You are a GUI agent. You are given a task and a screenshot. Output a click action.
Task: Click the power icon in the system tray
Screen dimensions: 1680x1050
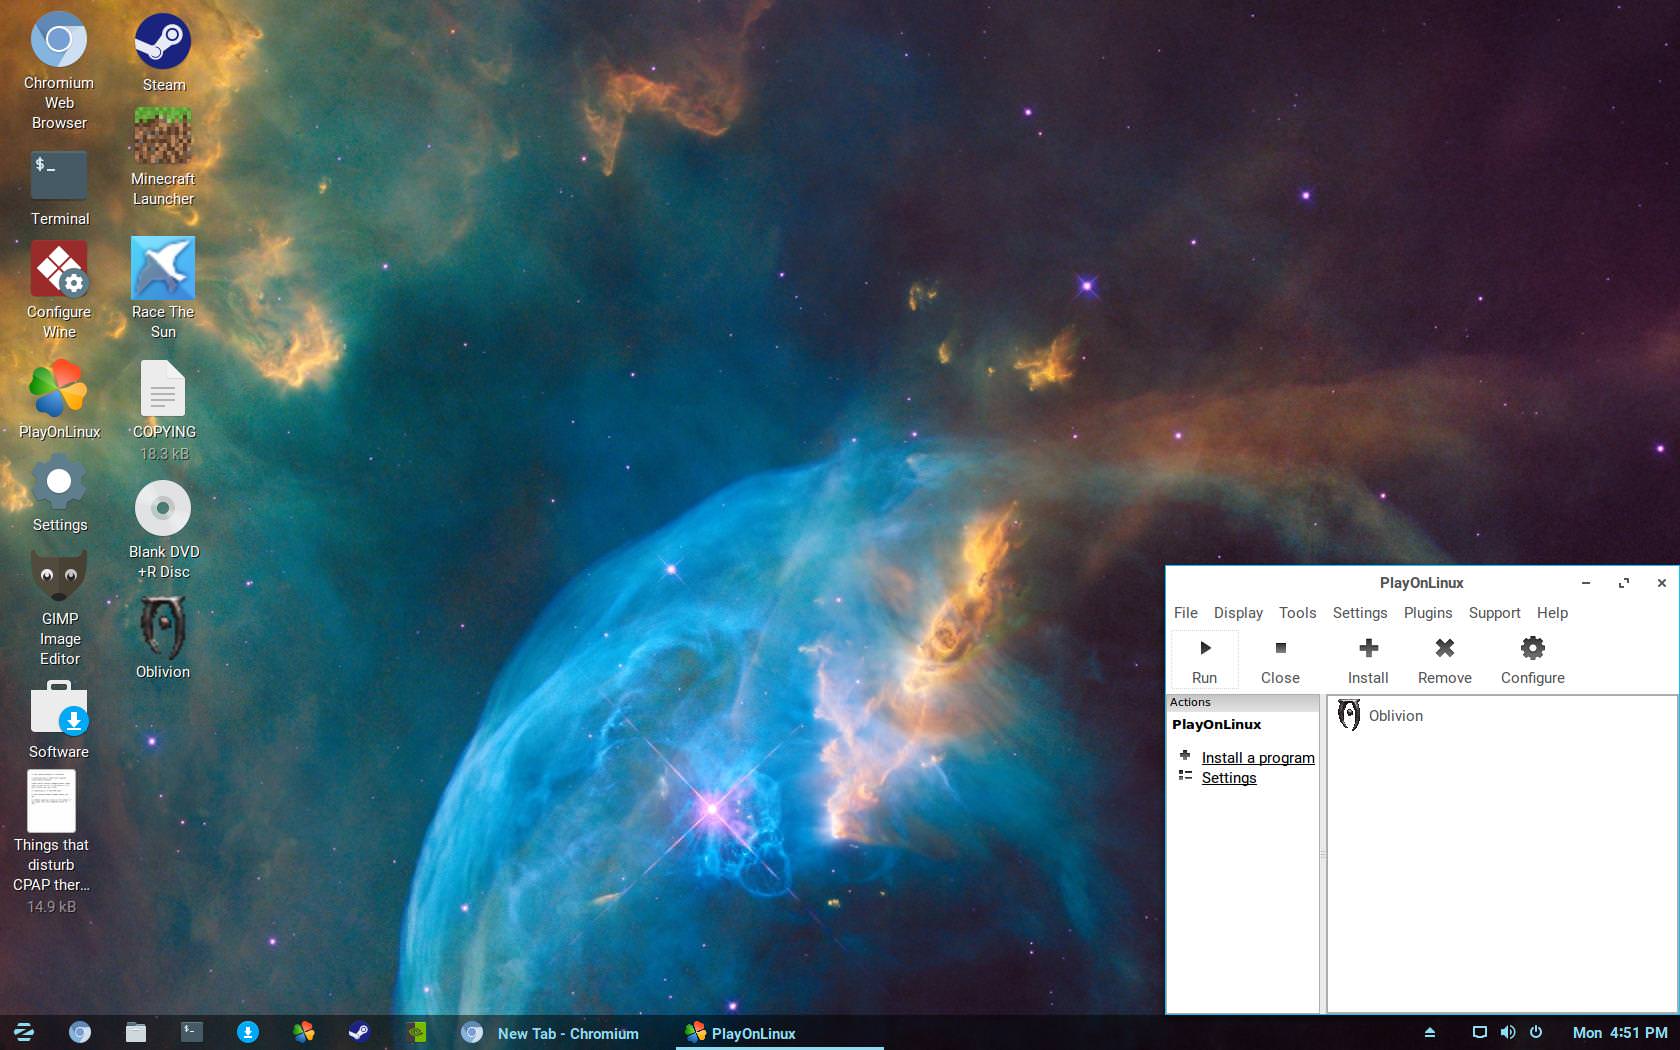1536,1033
